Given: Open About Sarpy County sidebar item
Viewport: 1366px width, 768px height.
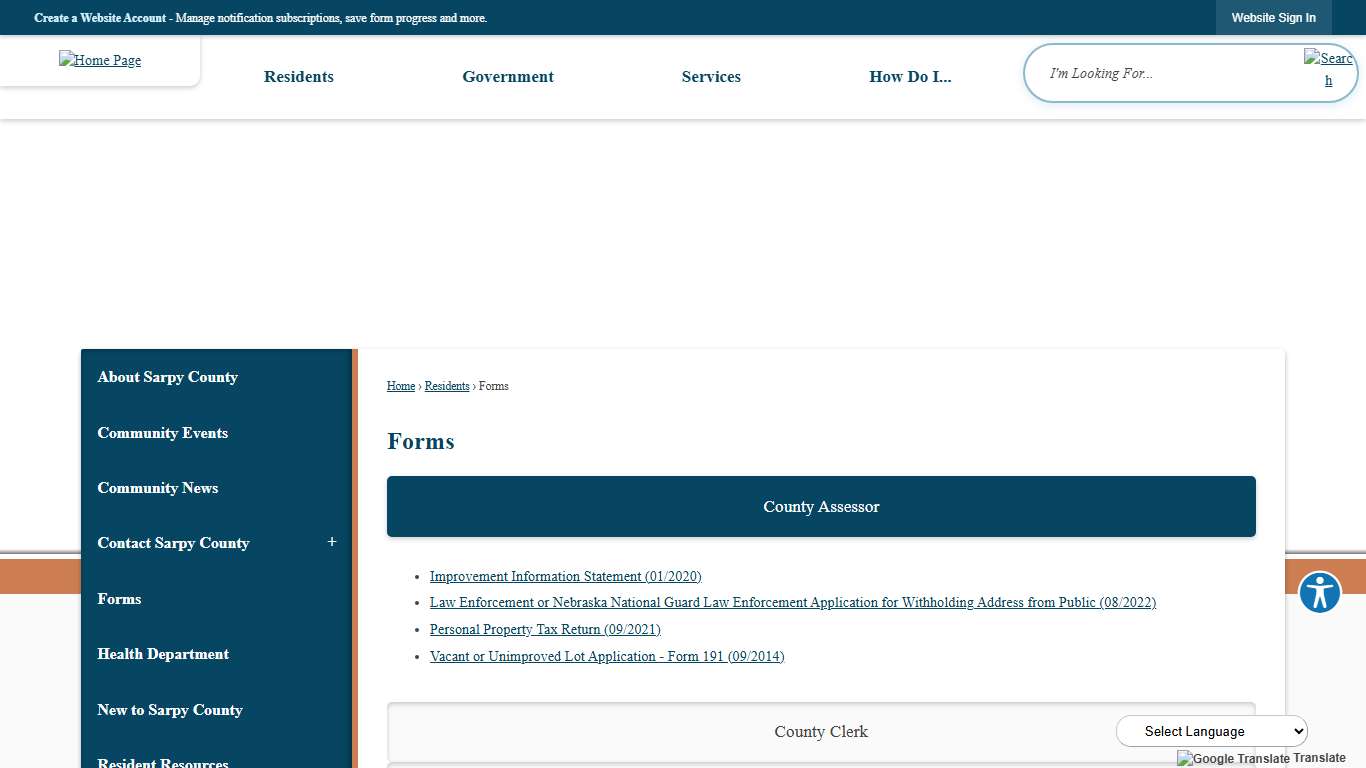Looking at the screenshot, I should [167, 377].
